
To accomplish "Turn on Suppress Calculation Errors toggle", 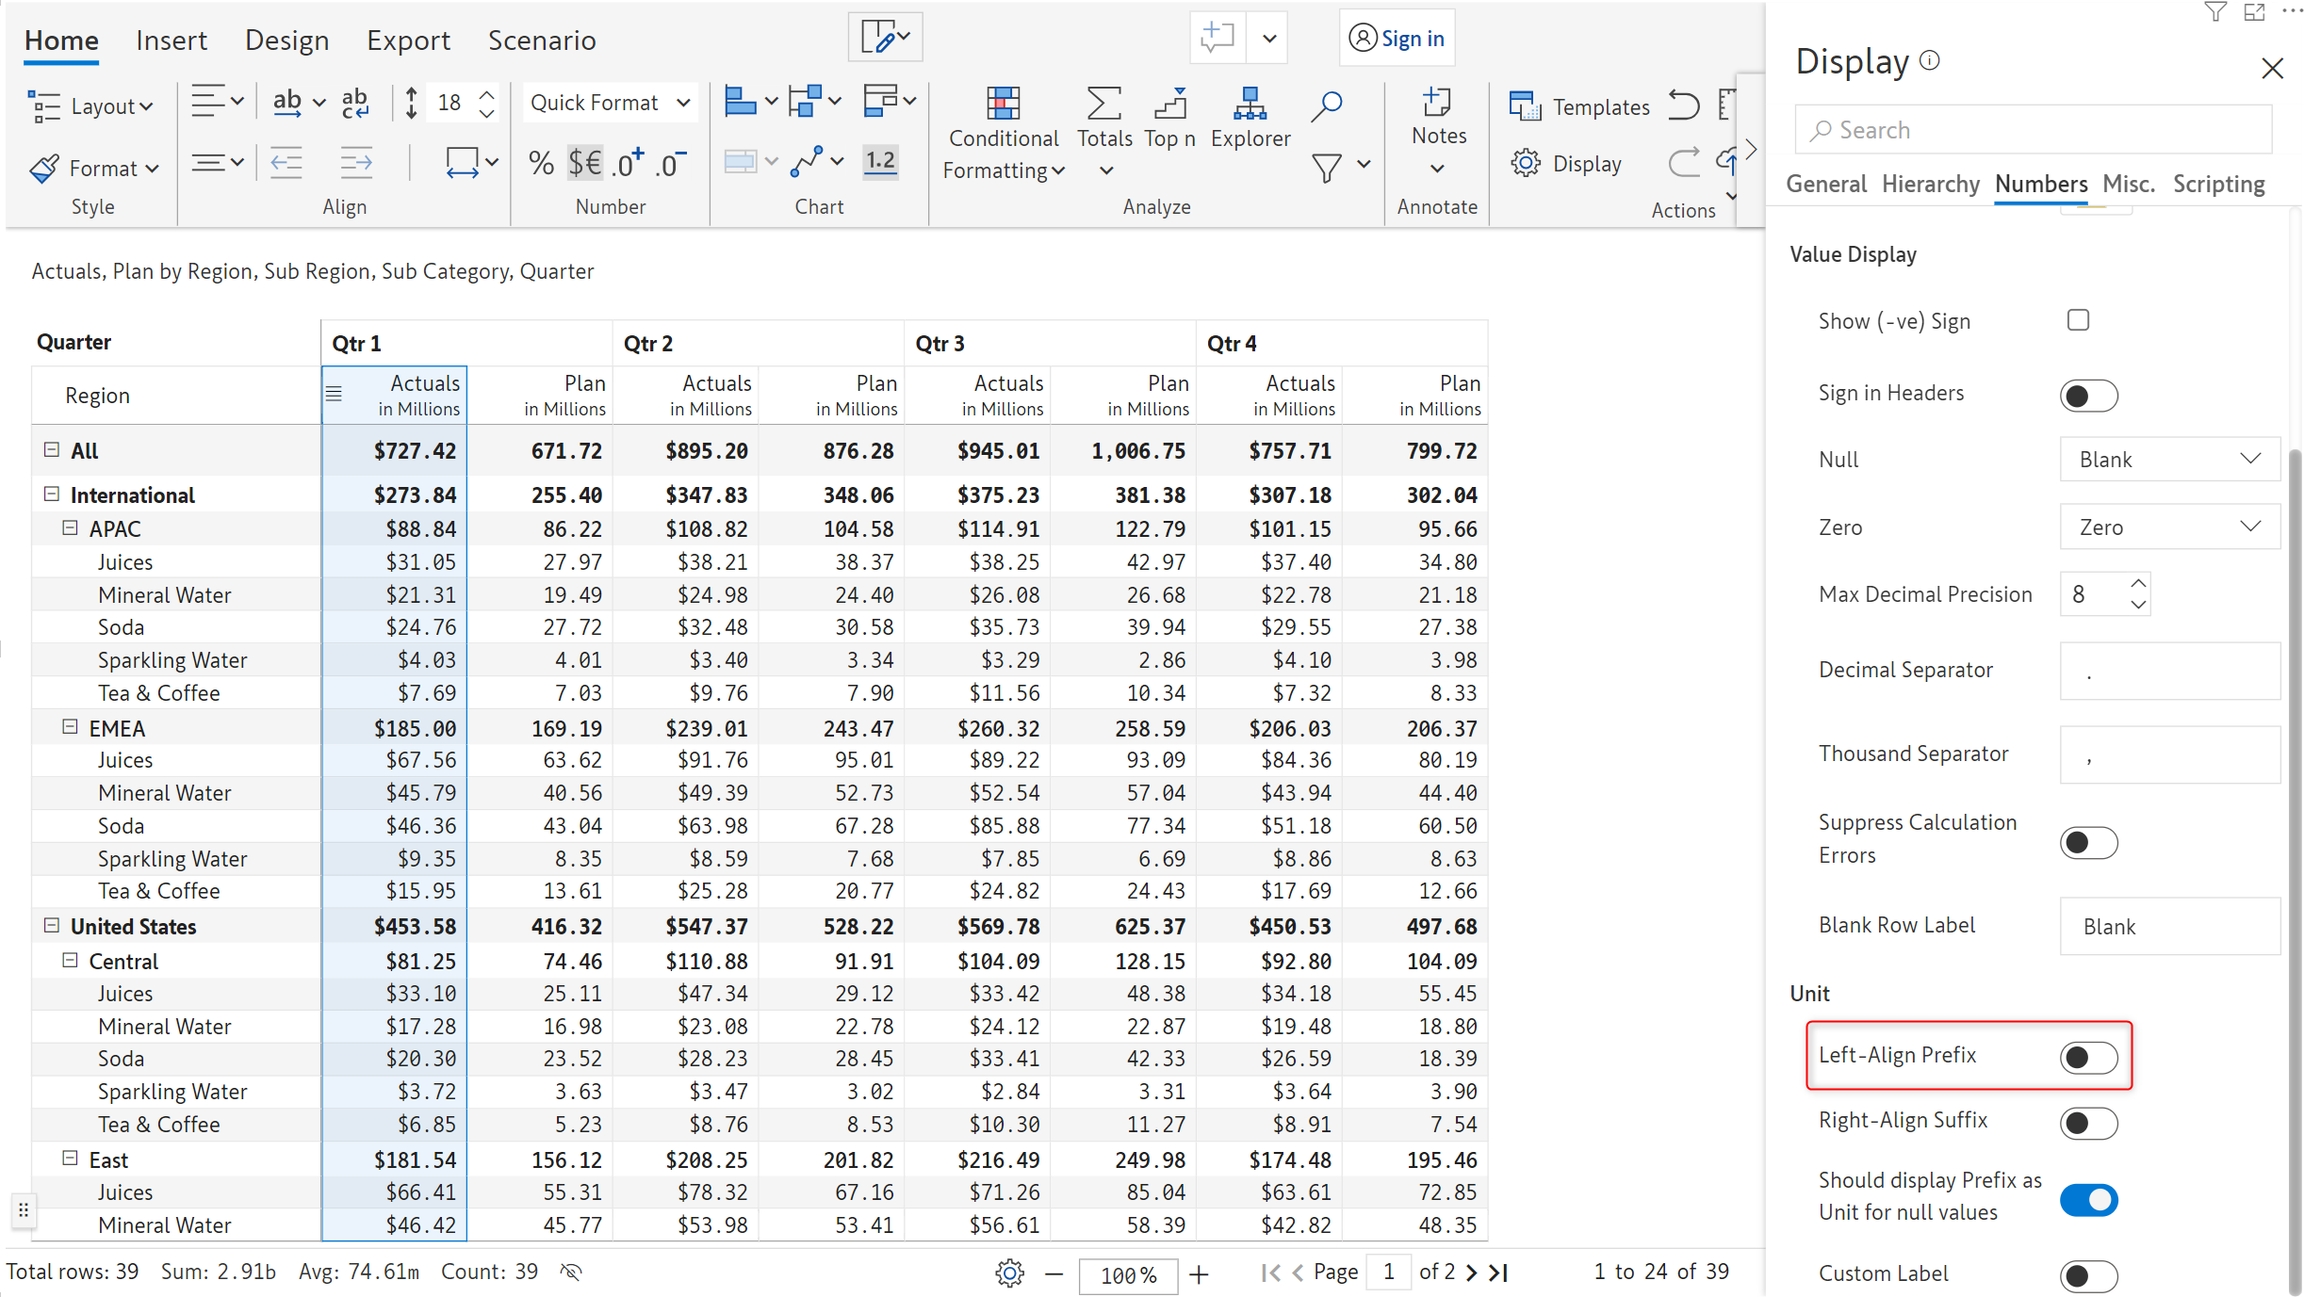I will tap(2088, 842).
